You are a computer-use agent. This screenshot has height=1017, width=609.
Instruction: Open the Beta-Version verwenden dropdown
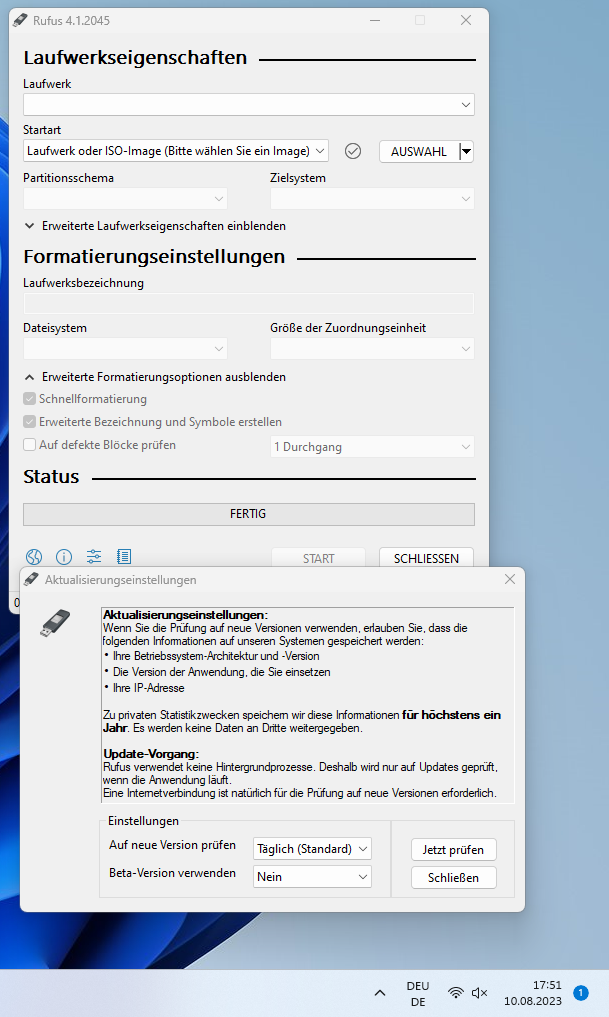coord(312,876)
